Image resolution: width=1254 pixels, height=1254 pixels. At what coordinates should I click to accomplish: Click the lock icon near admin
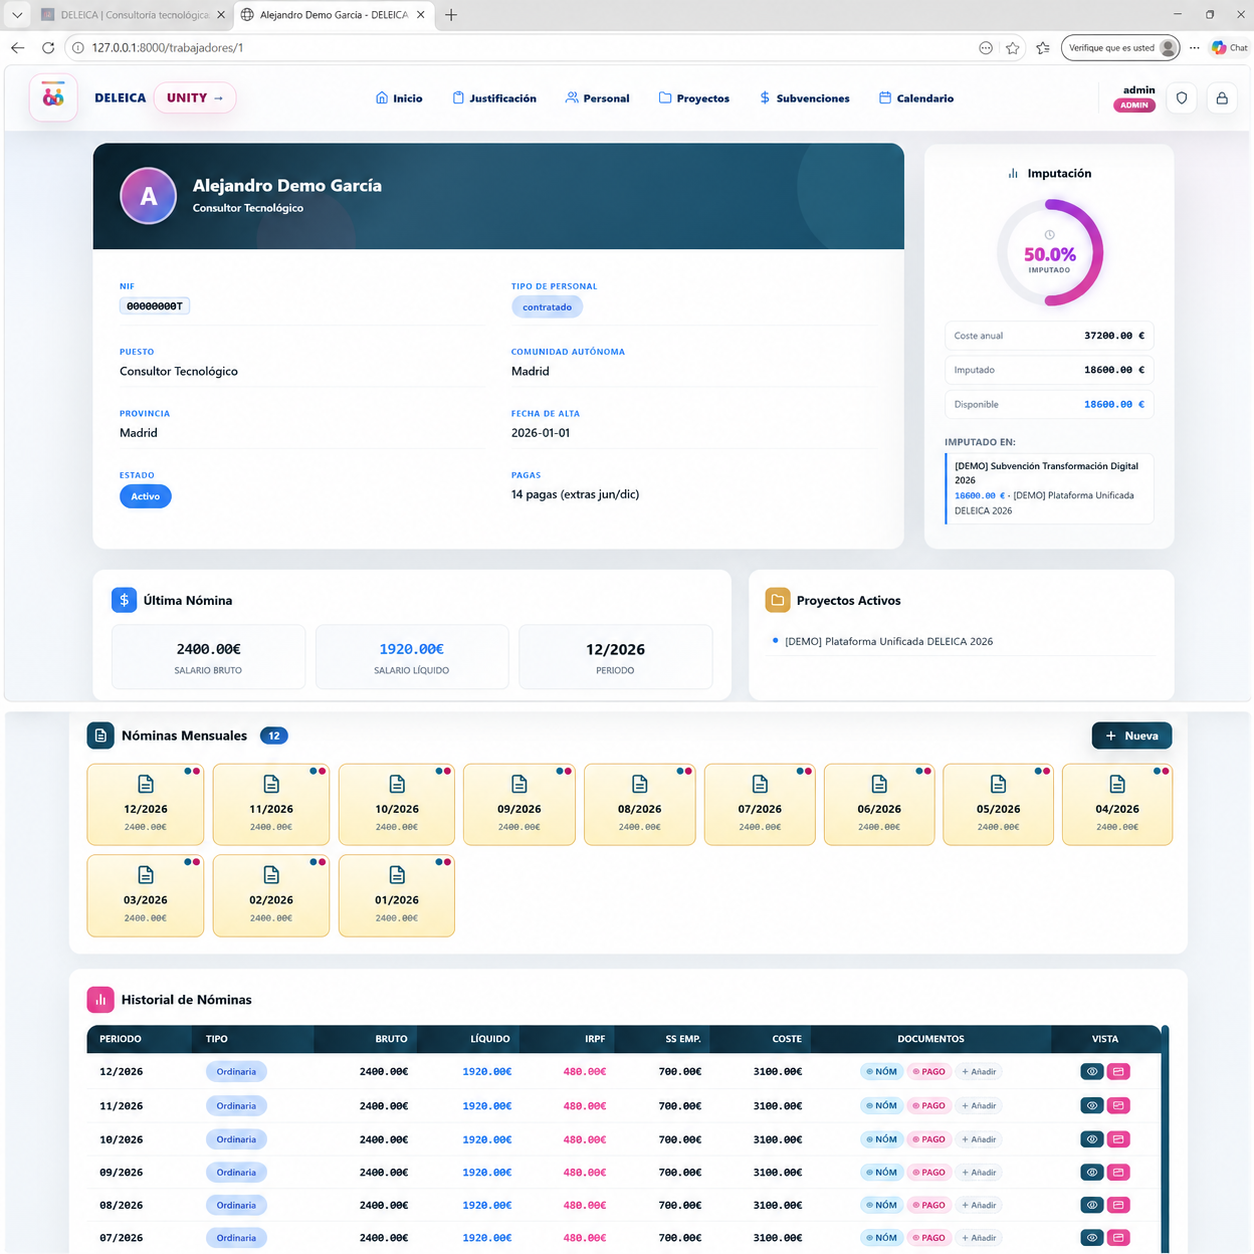(x=1222, y=98)
